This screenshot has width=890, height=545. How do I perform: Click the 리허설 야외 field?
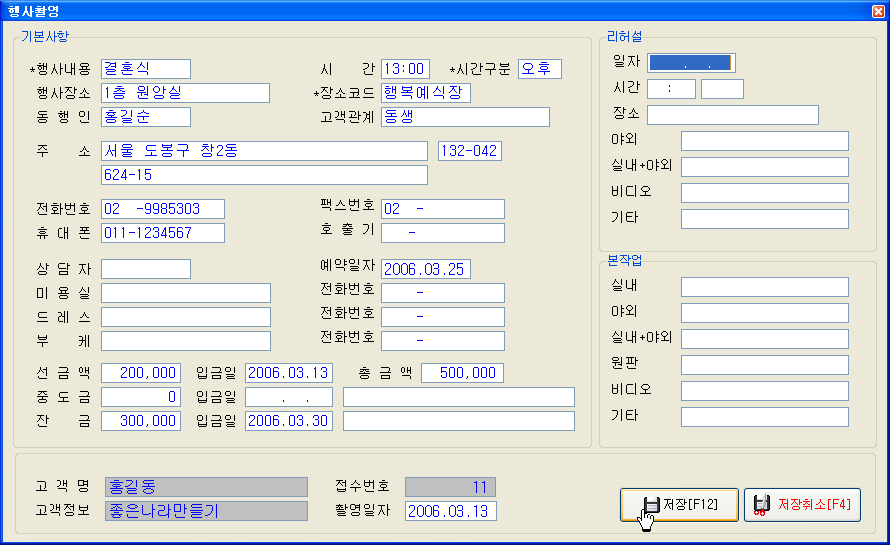[765, 141]
